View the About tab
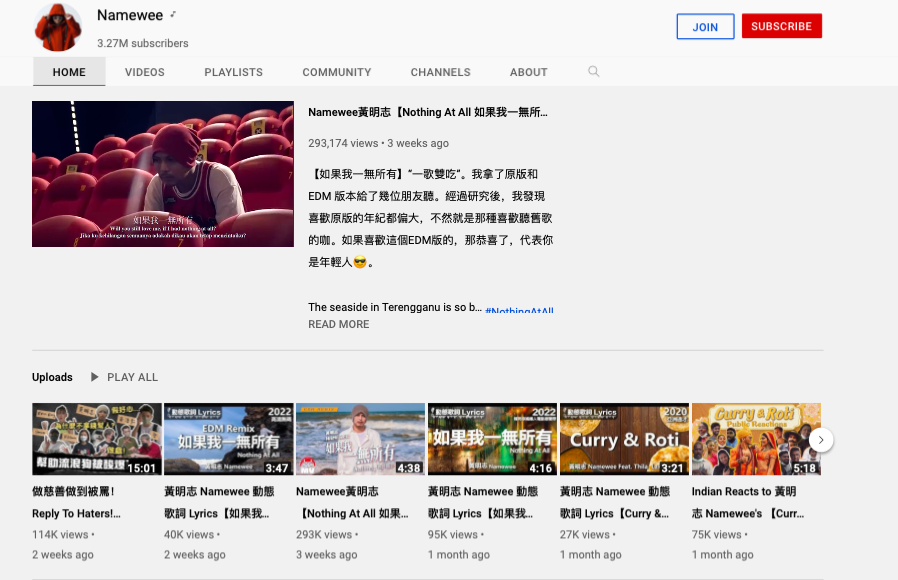The width and height of the screenshot is (898, 580). tap(528, 72)
